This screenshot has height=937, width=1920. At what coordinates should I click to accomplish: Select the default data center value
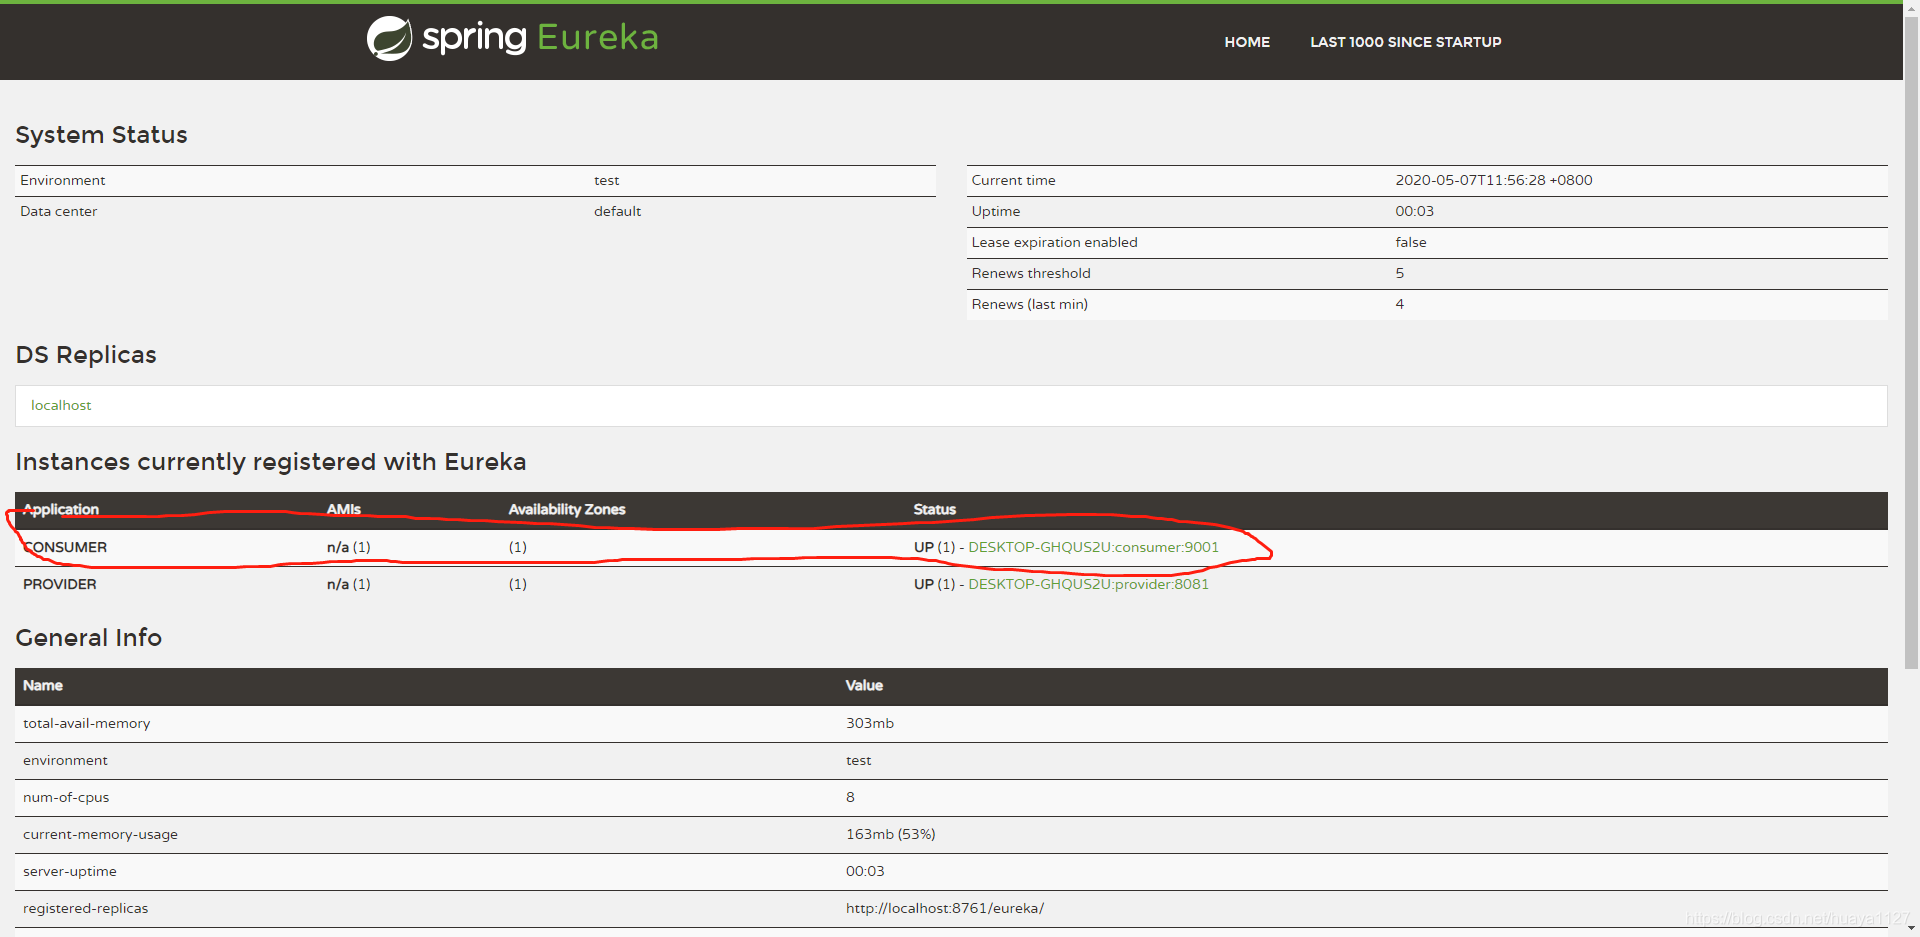point(617,211)
